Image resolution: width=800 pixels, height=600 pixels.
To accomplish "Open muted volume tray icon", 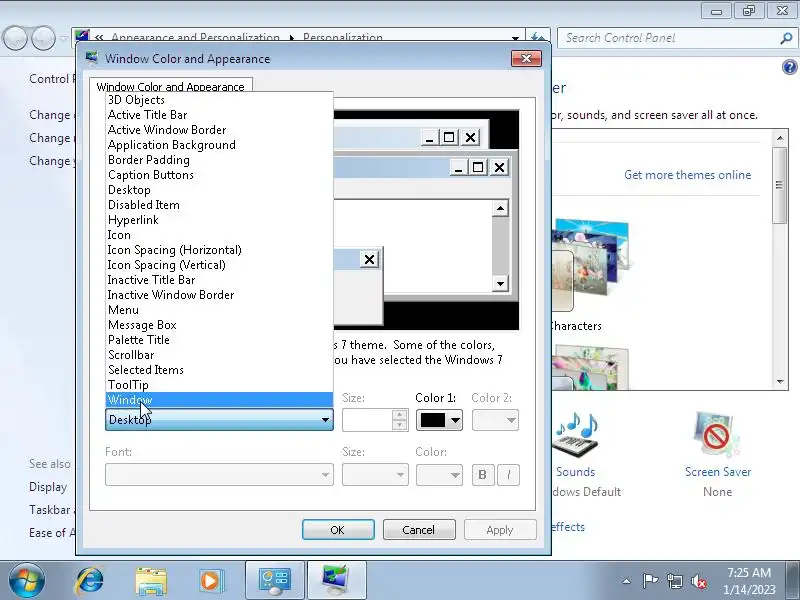I will tap(699, 581).
